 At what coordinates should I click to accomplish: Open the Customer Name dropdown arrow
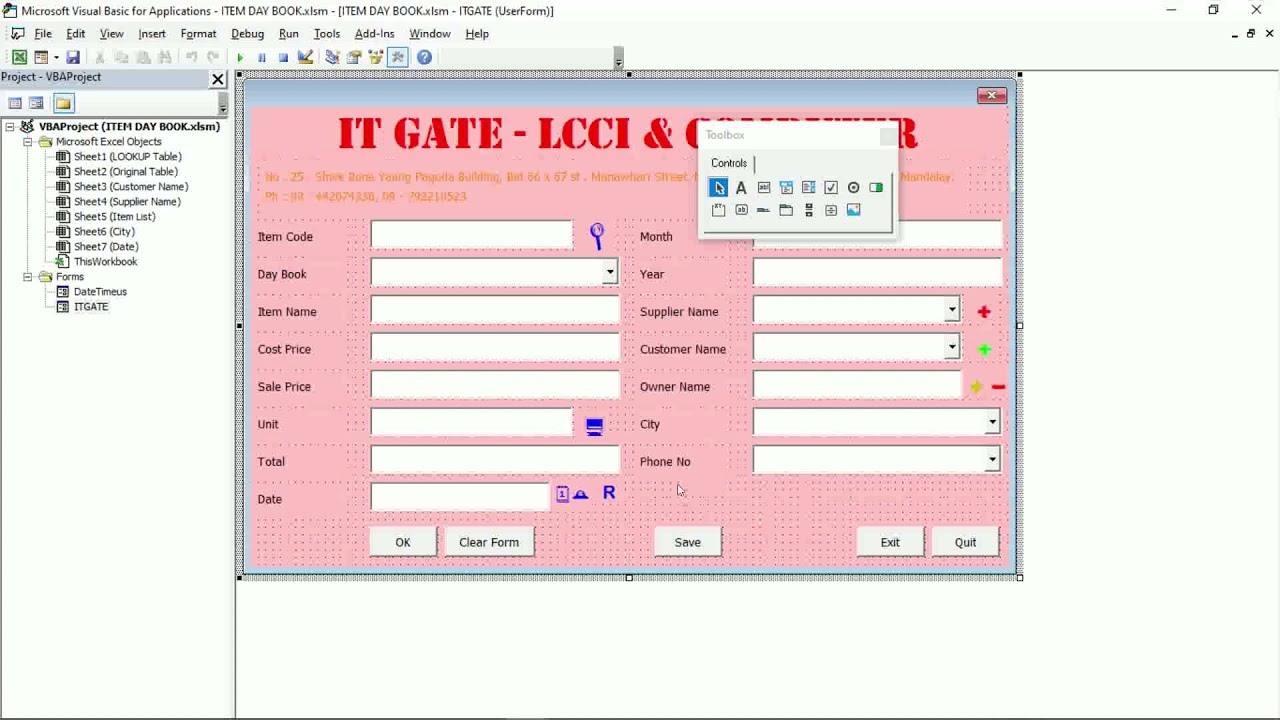point(952,347)
